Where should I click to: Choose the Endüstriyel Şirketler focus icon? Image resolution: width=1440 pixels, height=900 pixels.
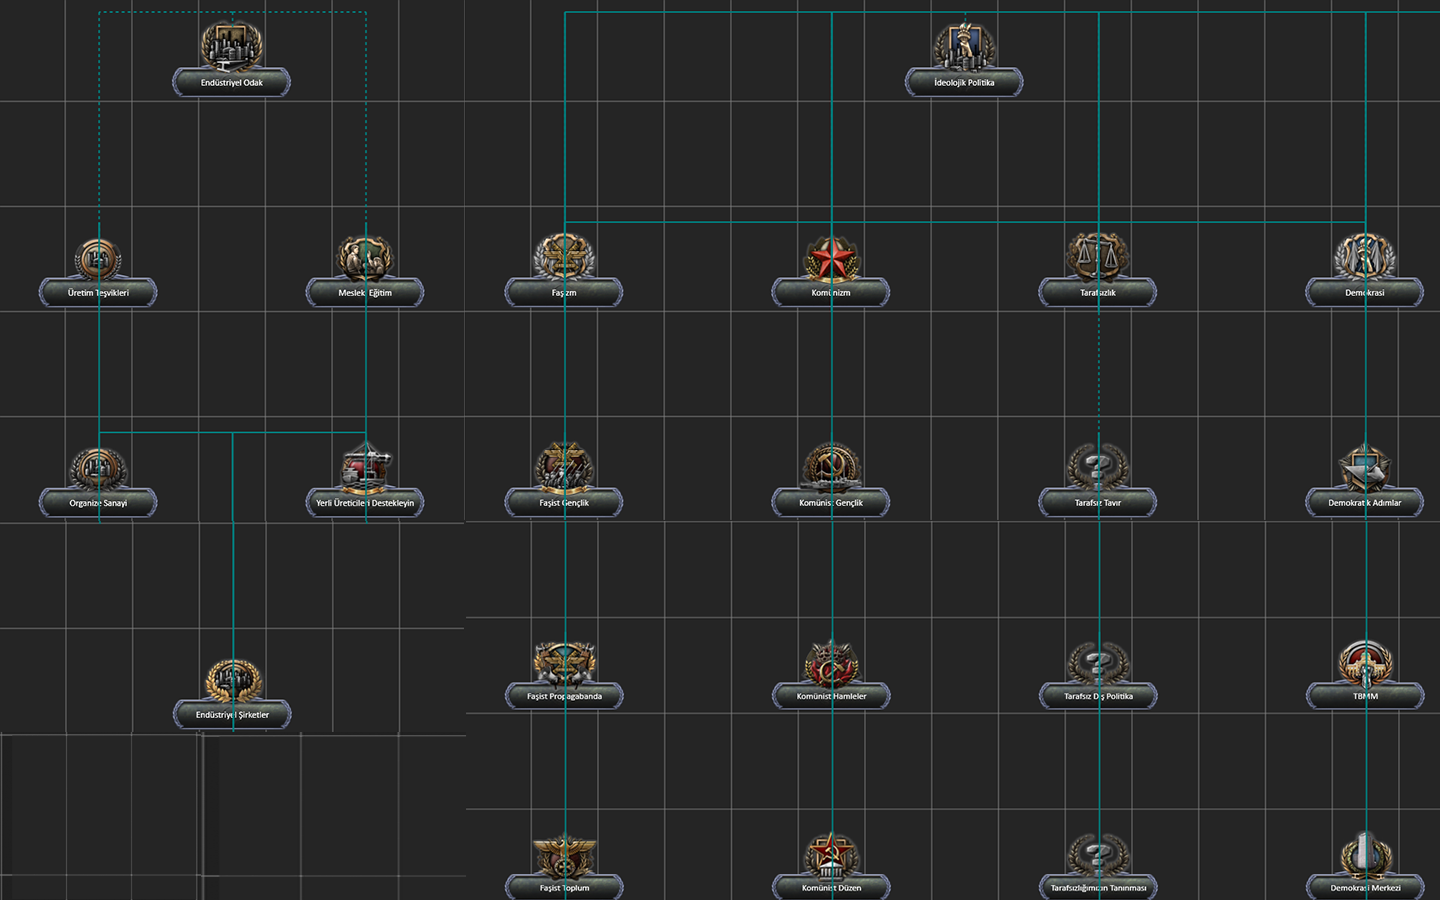coord(233,679)
